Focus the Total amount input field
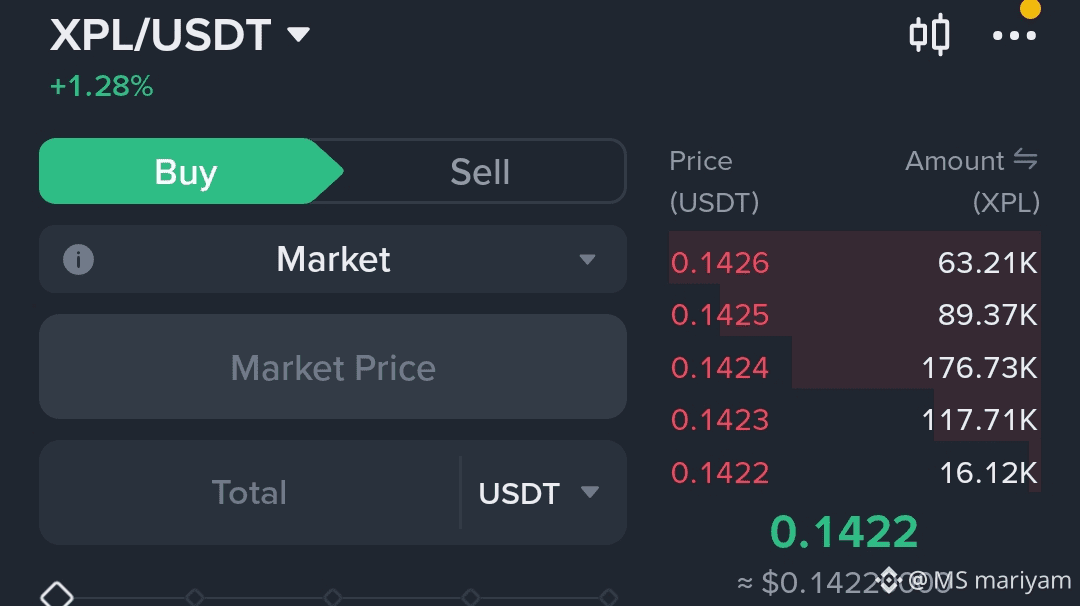 [249, 492]
